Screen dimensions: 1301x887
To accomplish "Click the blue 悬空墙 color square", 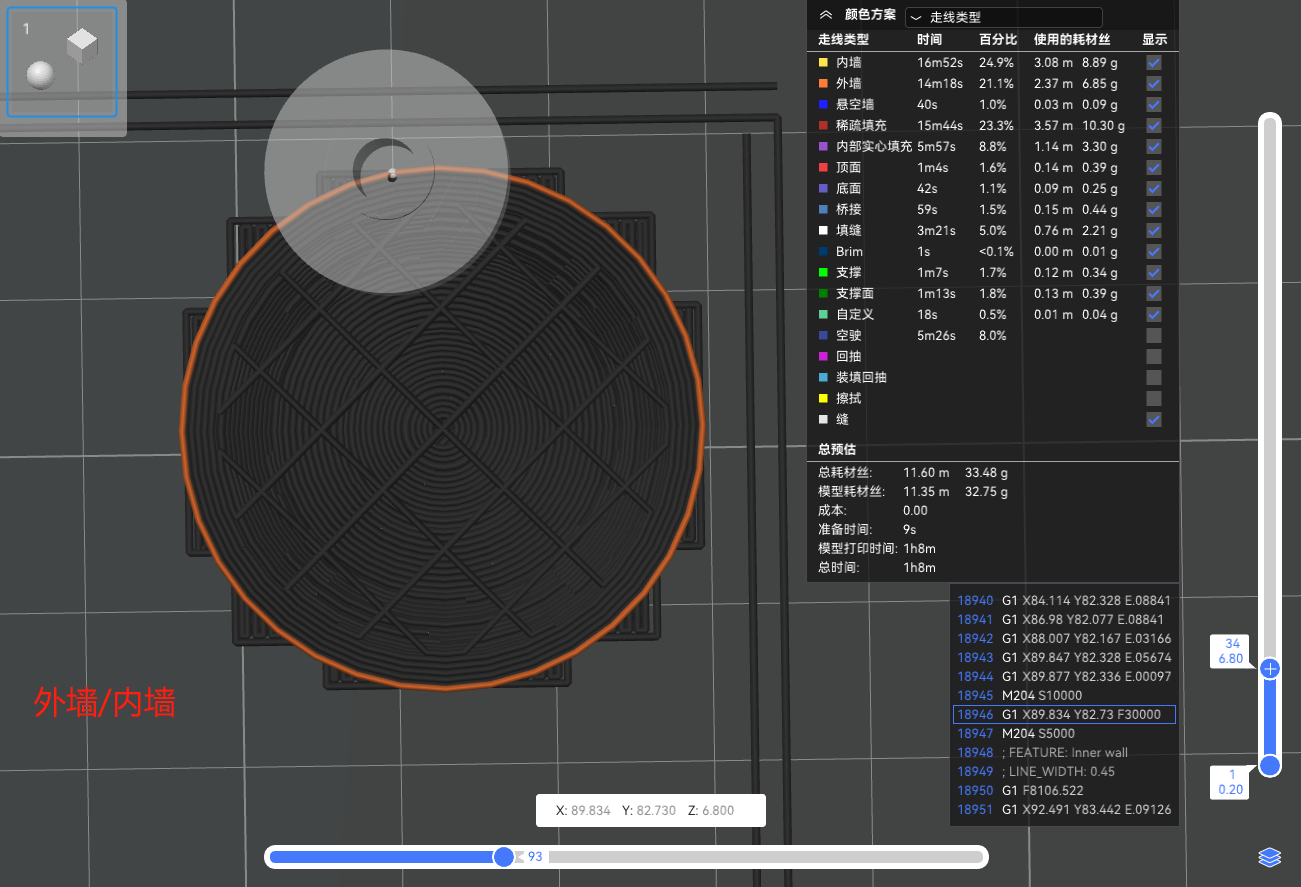I will coord(823,105).
